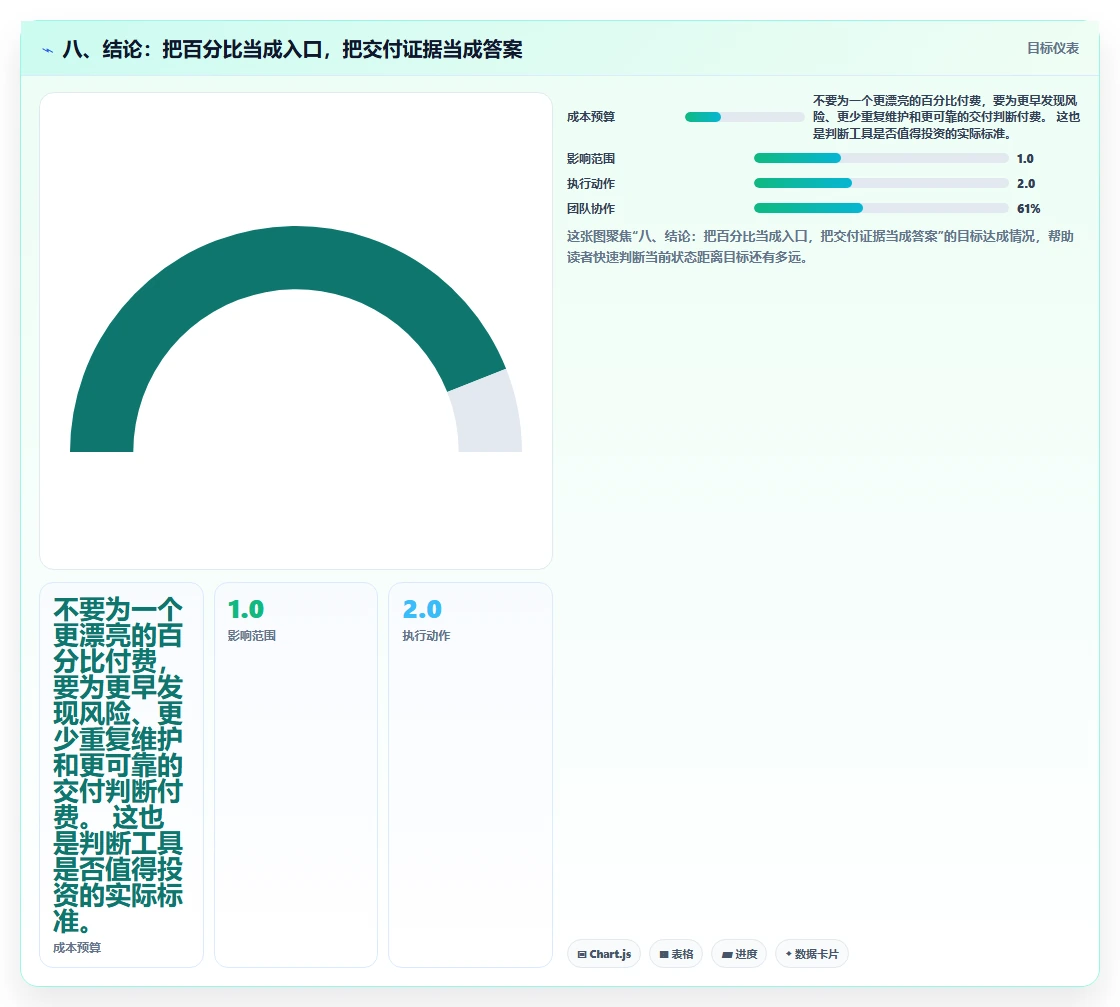Click the 成本预算 caption in the first card

coord(77,948)
